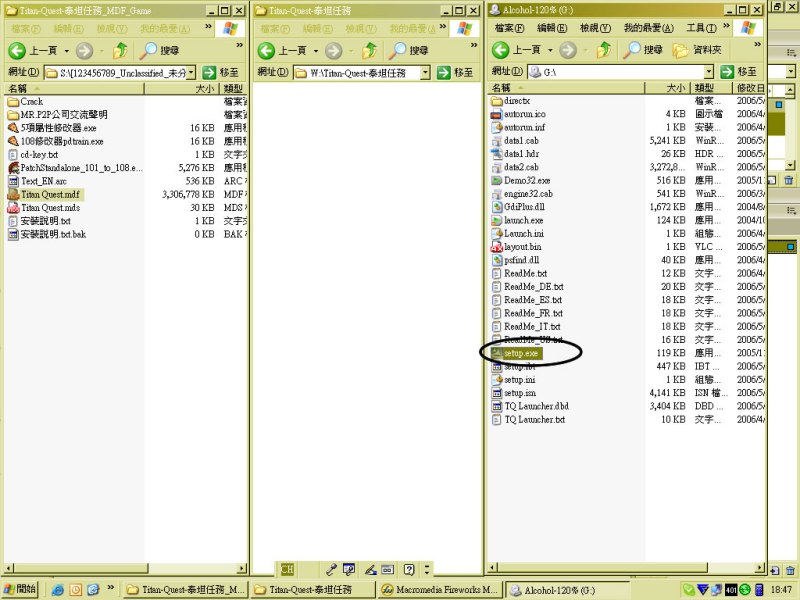This screenshot has width=800, height=600.
Task: Open Back history dropdown in MDF_Game window
Action: (67, 51)
